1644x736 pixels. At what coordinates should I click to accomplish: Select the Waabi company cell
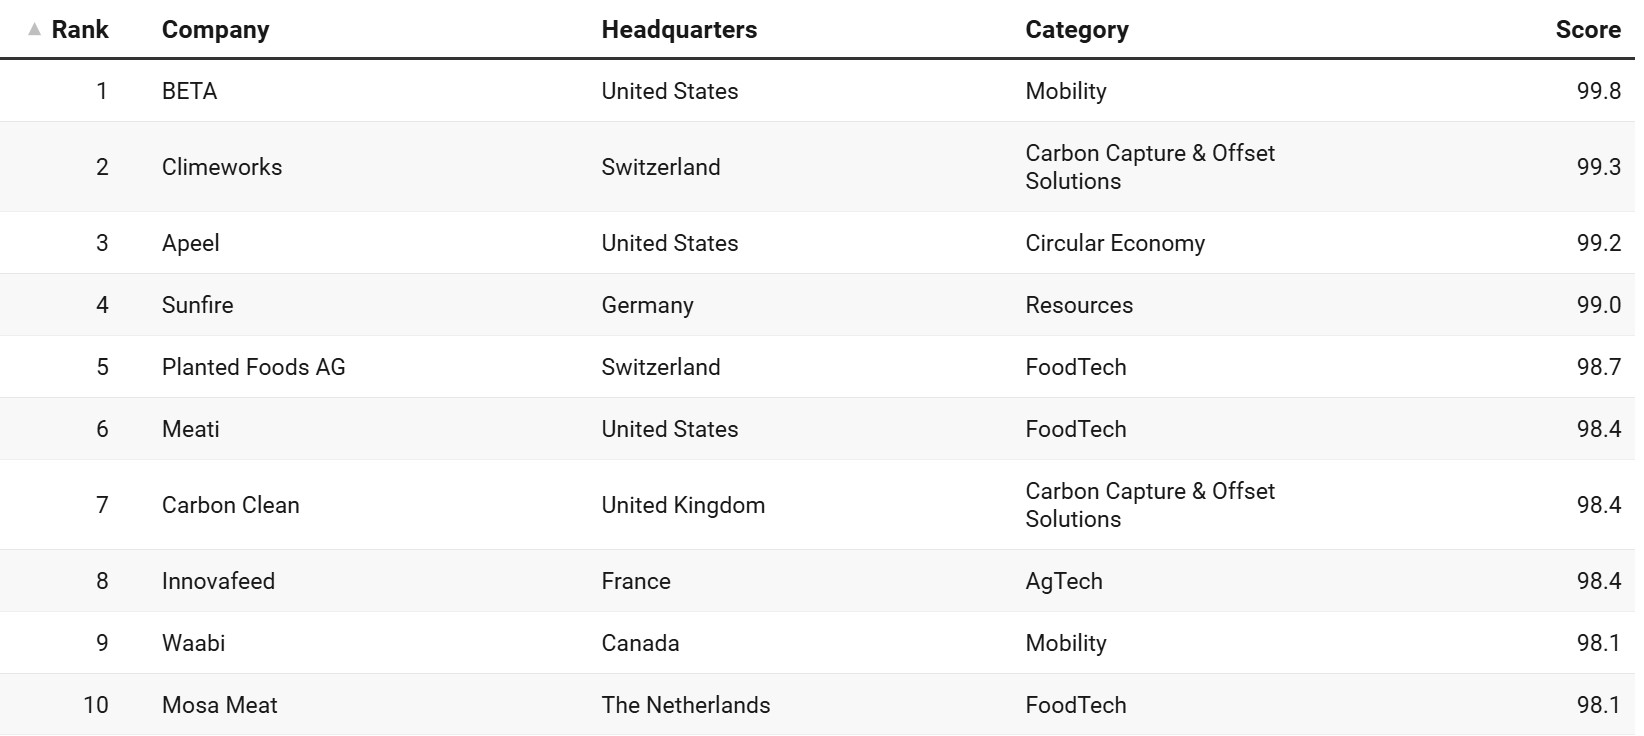tap(193, 643)
